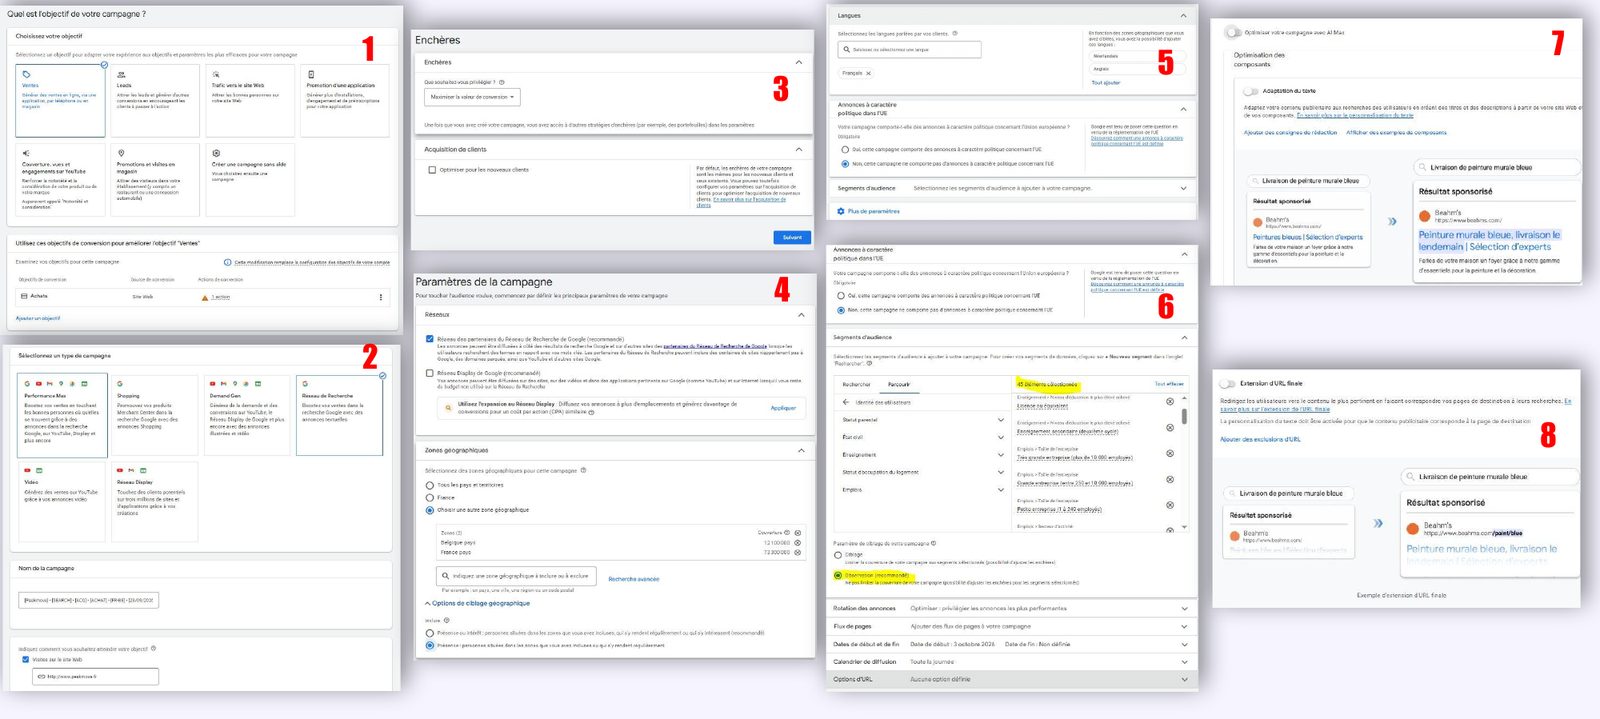Click the Trafic vers le site Web icon
This screenshot has width=1600, height=719.
(216, 74)
